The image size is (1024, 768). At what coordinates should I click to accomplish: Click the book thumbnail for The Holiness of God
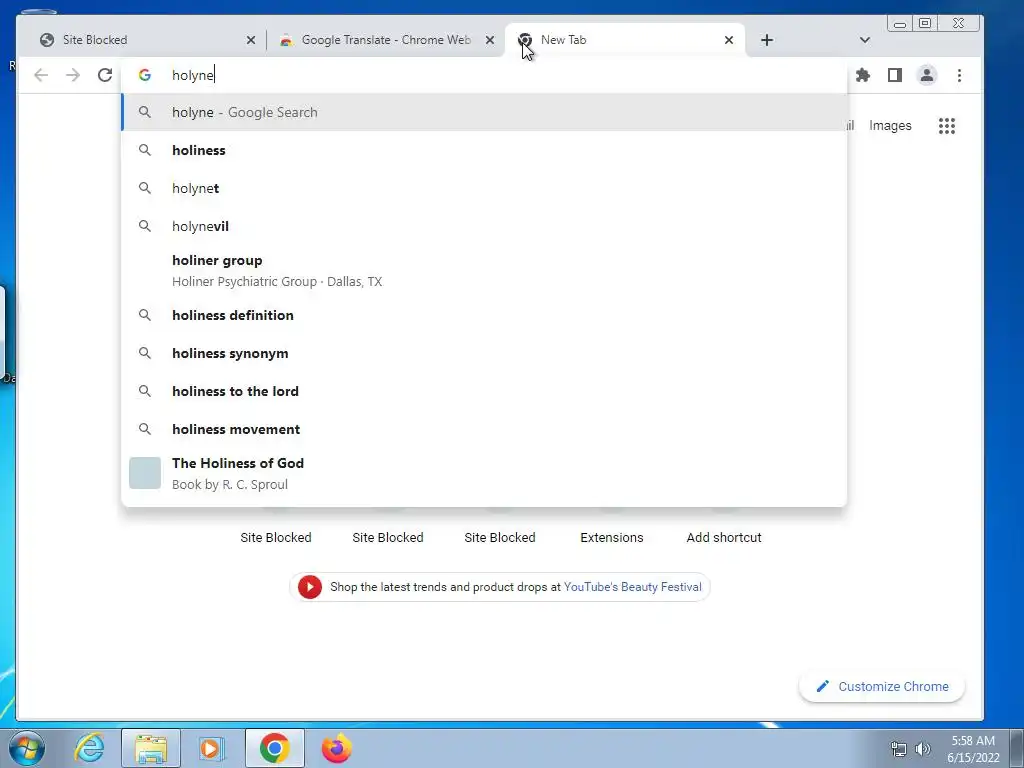coord(145,473)
